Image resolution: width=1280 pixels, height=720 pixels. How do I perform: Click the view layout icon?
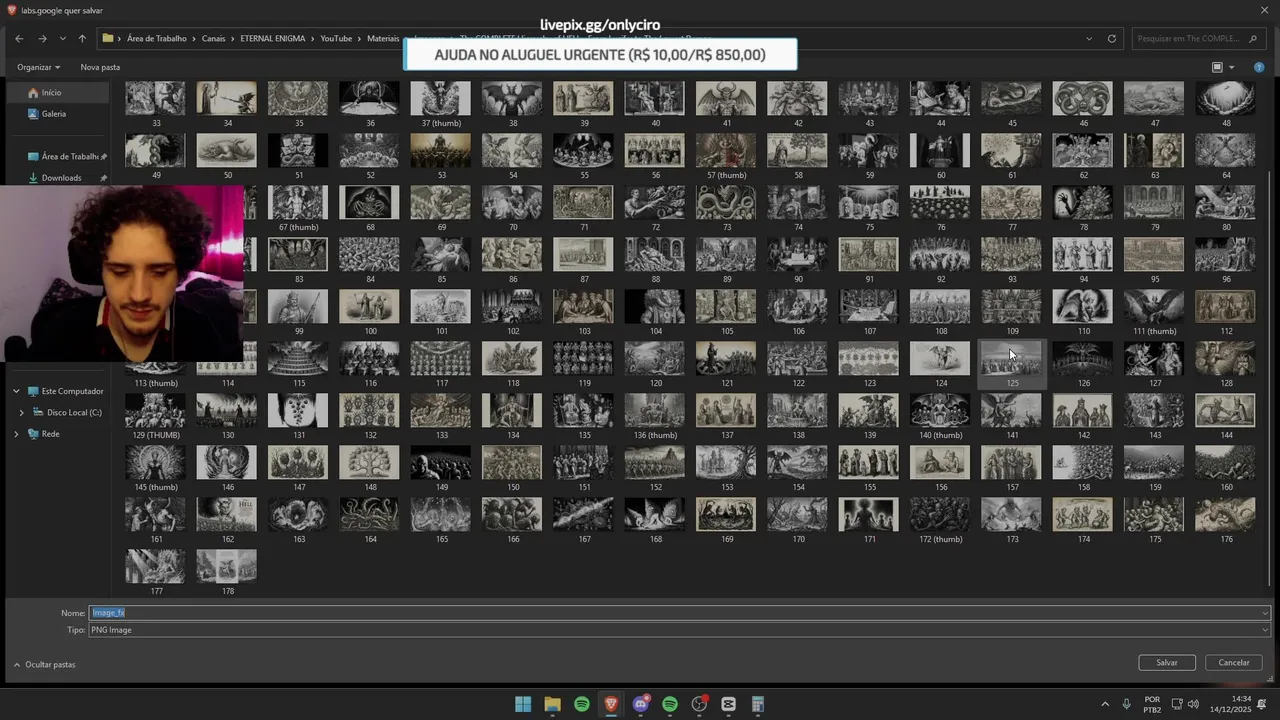[1217, 67]
